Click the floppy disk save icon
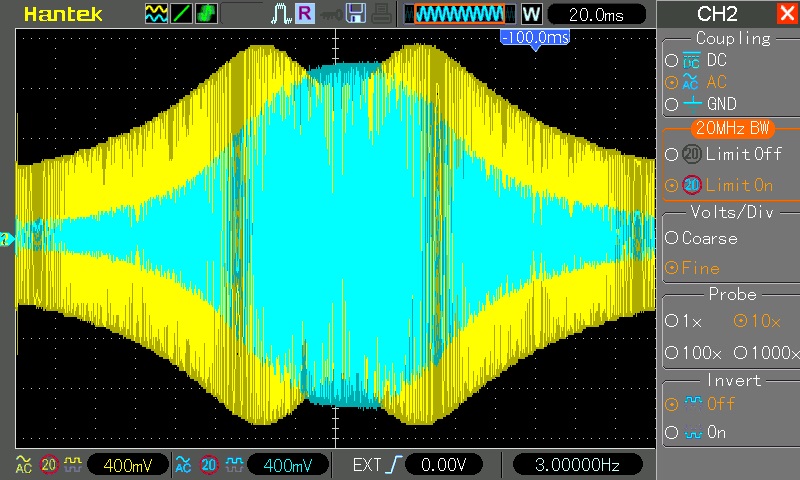Image resolution: width=800 pixels, height=480 pixels. pyautogui.click(x=355, y=14)
